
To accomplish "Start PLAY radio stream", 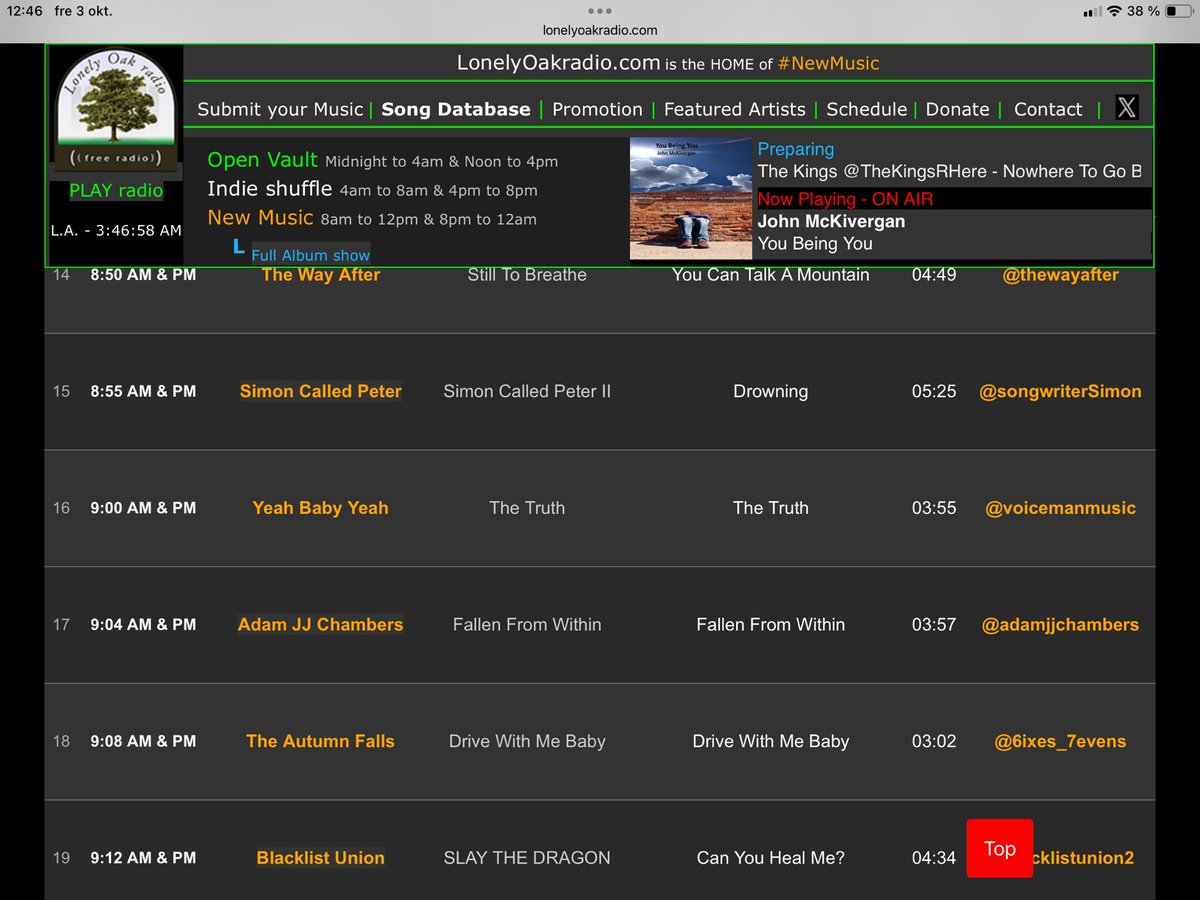I will coord(116,190).
